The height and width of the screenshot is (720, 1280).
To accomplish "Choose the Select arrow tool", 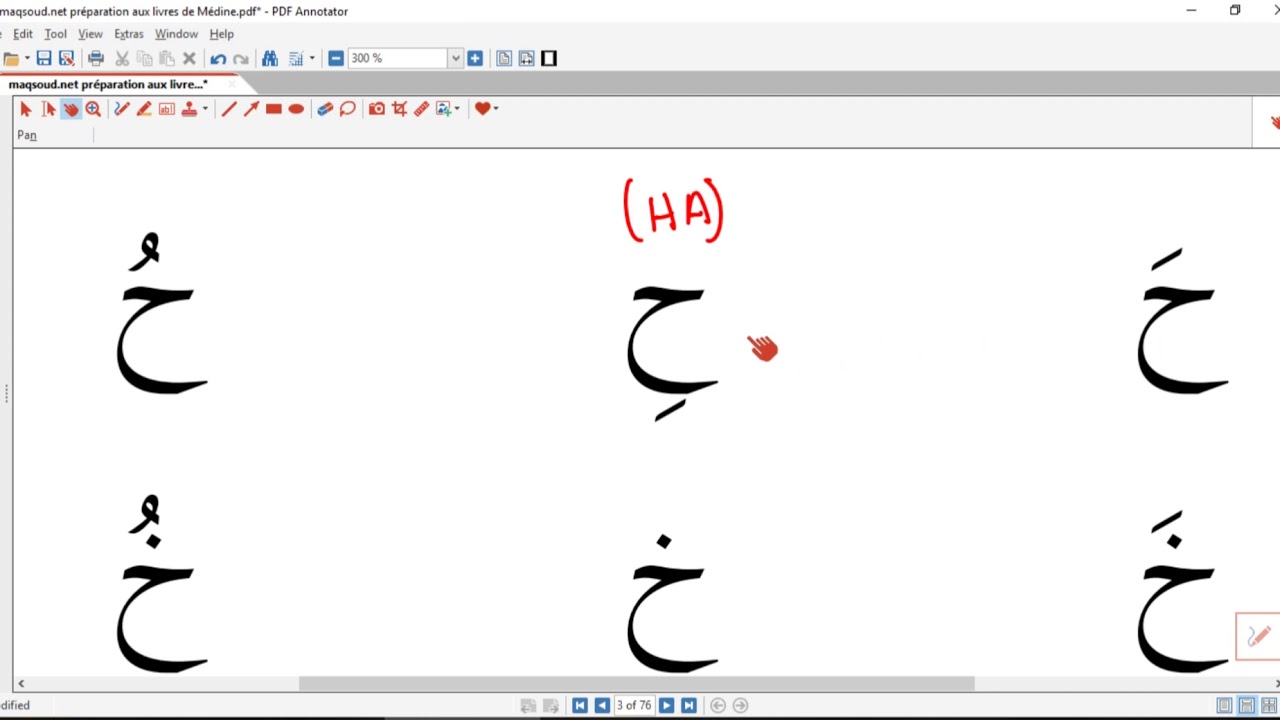I will click(x=26, y=108).
